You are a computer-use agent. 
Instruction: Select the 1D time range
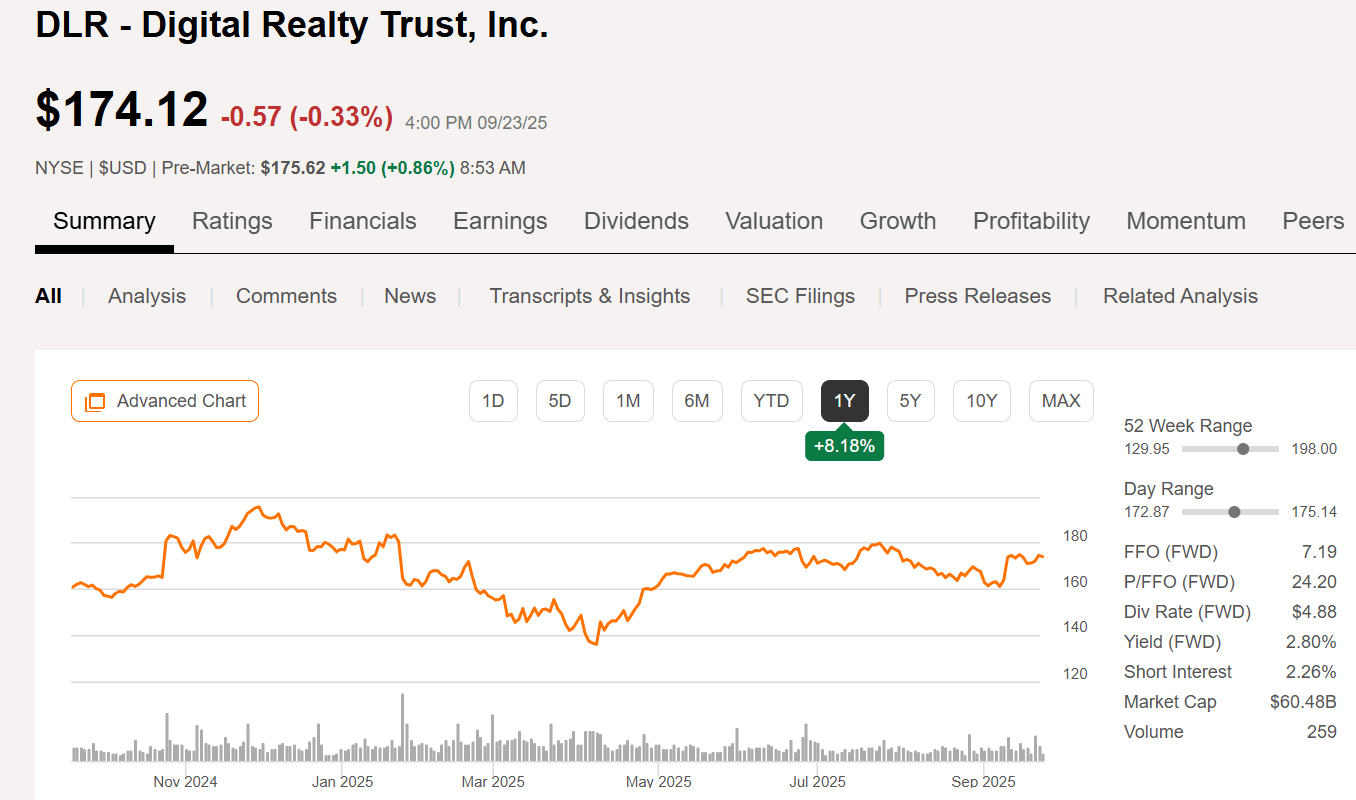493,400
